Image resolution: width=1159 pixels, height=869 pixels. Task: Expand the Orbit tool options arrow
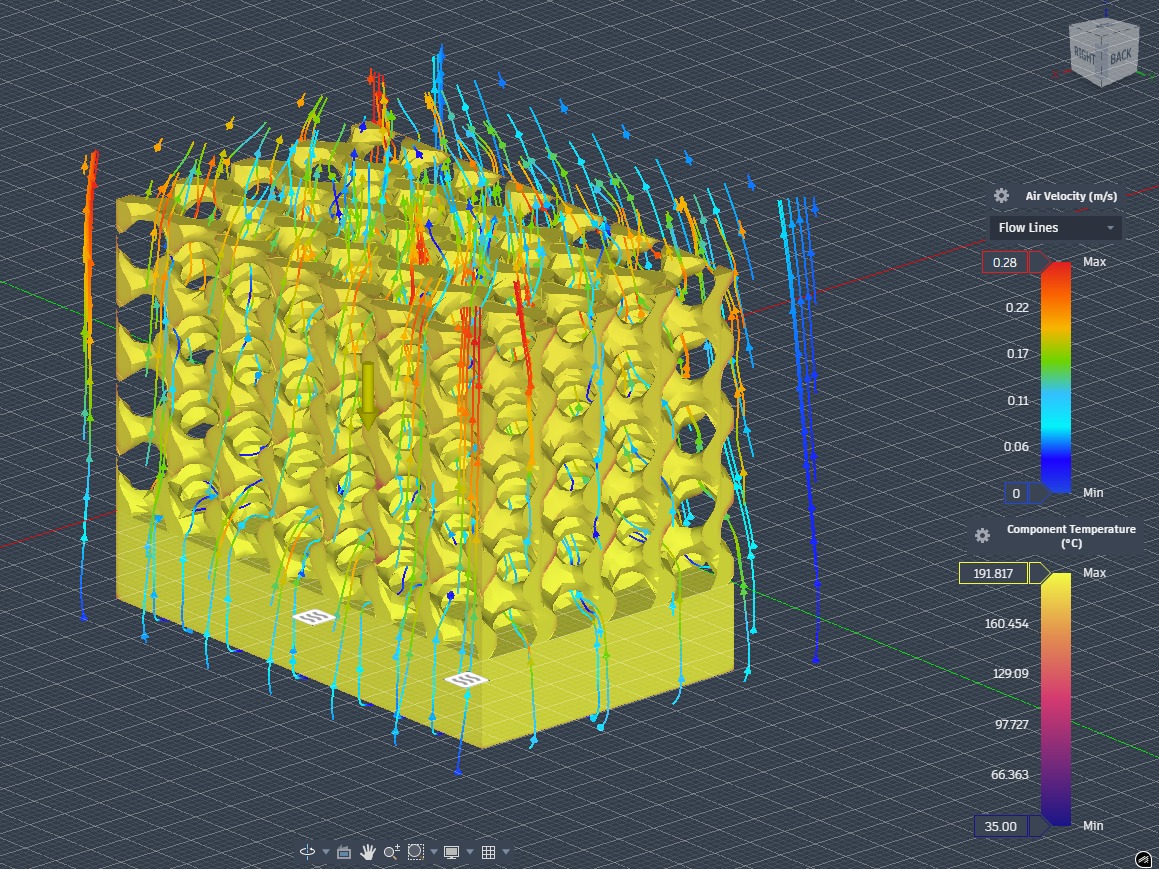326,852
